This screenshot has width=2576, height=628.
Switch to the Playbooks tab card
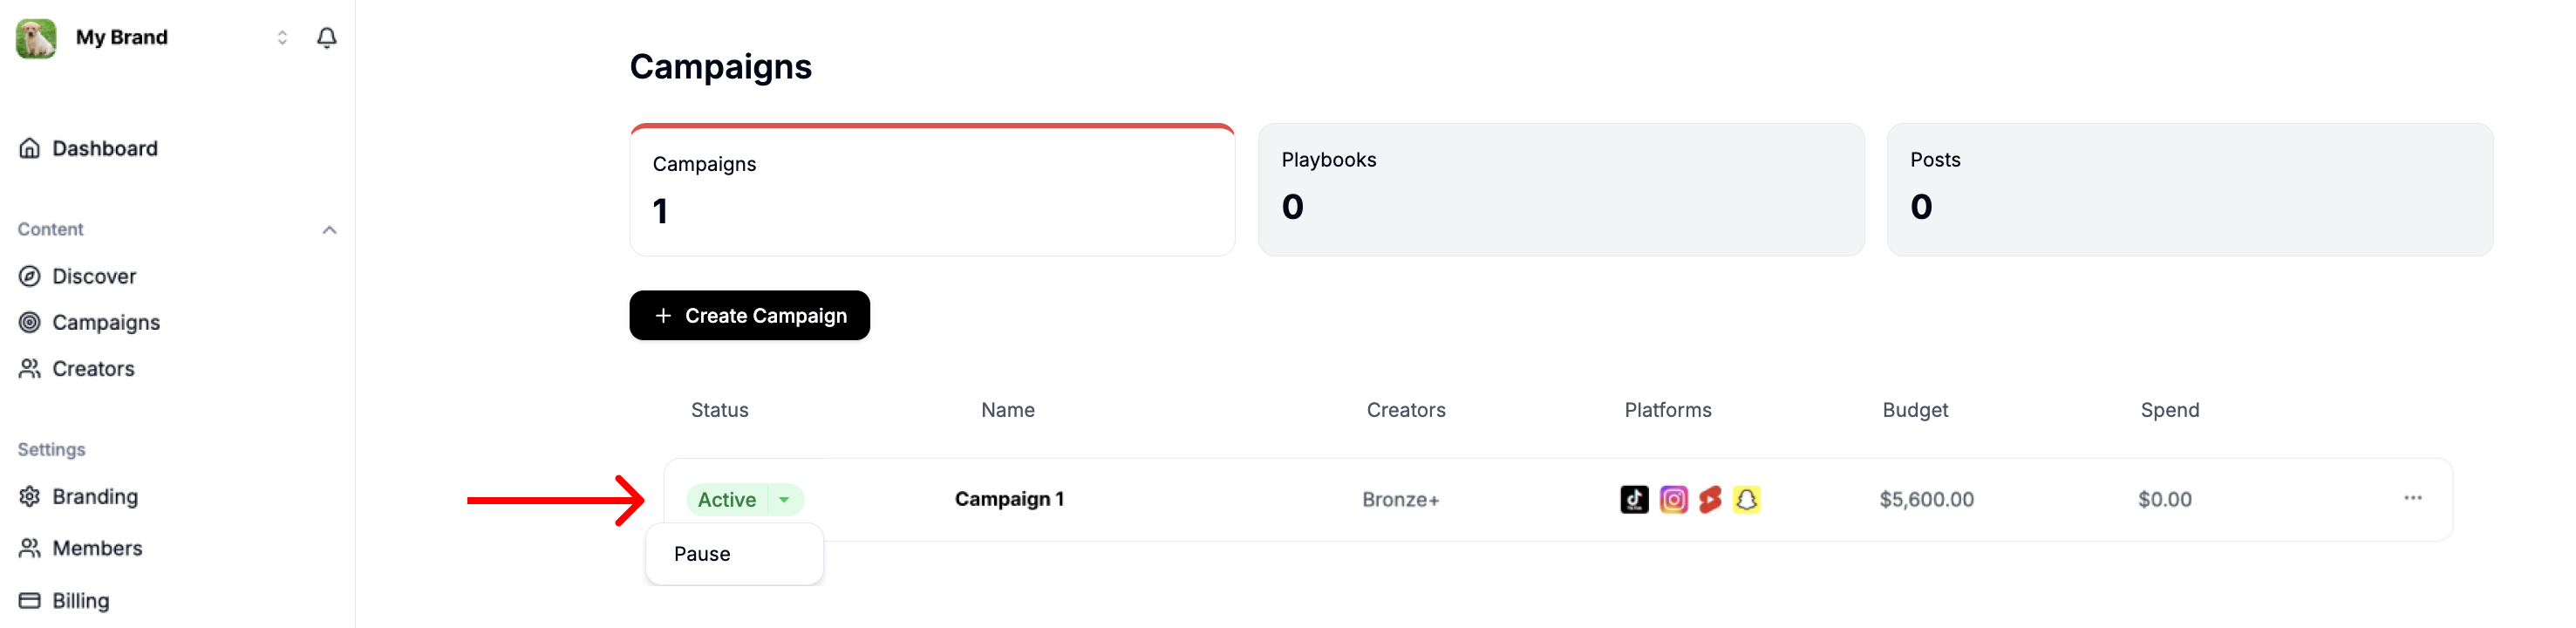tap(1560, 189)
